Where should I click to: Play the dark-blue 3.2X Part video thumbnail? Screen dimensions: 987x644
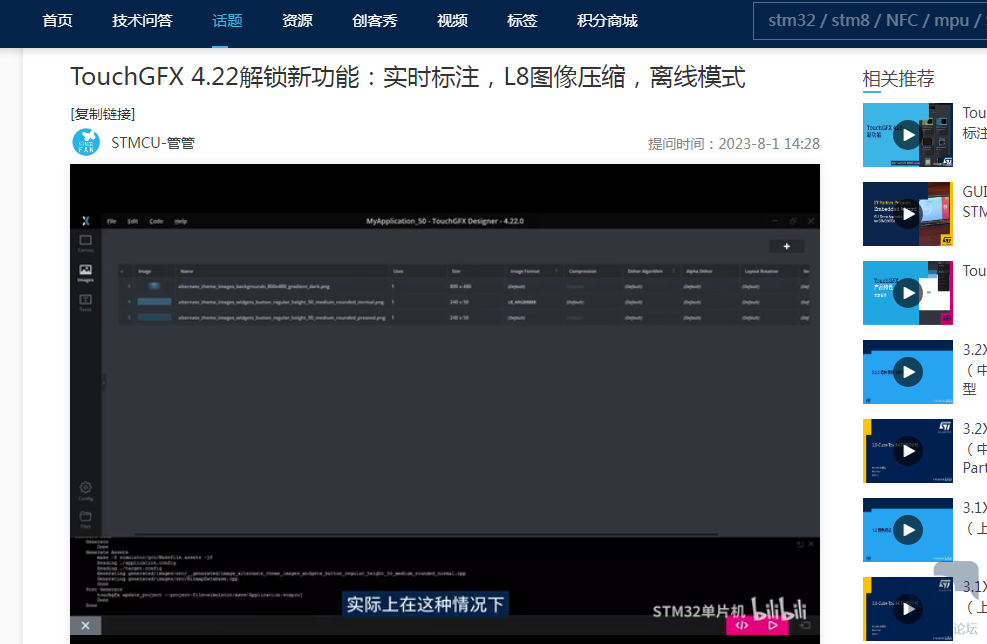coord(908,451)
